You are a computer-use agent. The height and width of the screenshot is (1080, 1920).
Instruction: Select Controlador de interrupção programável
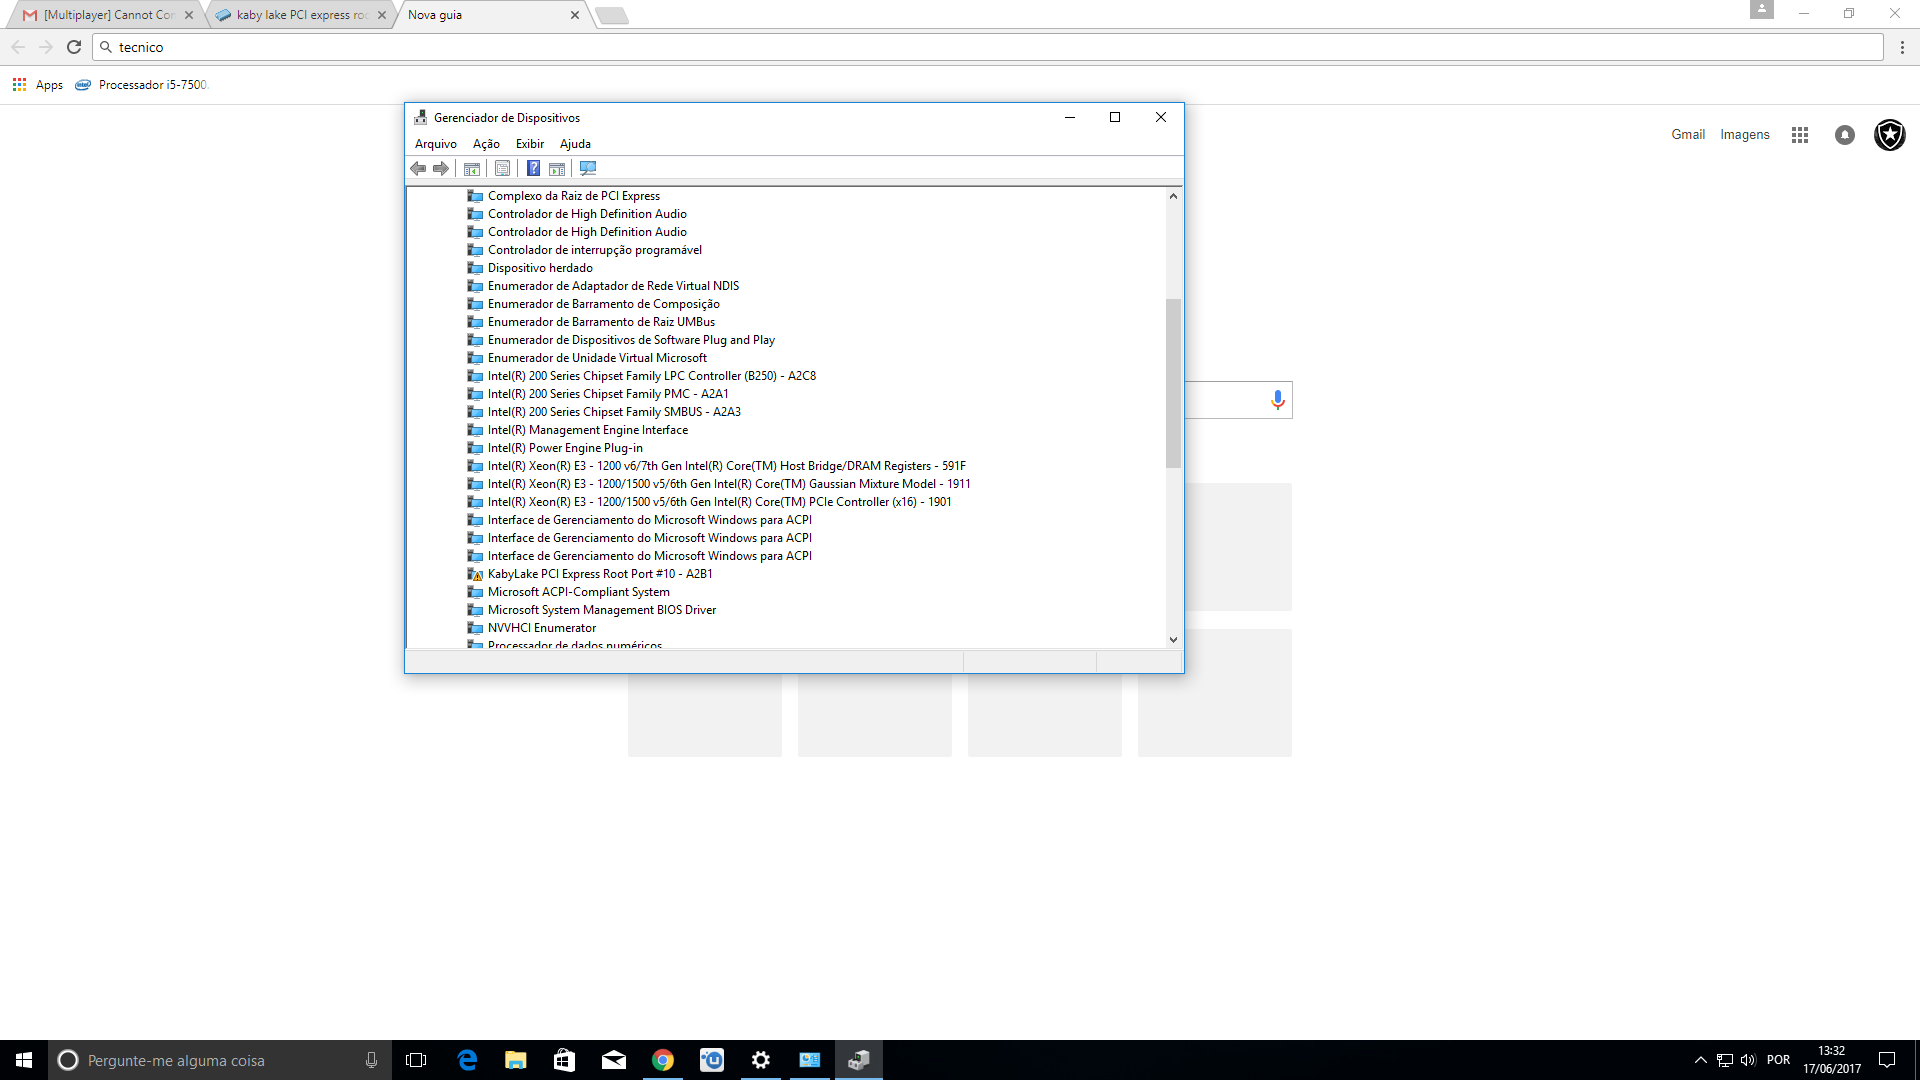[x=595, y=250]
